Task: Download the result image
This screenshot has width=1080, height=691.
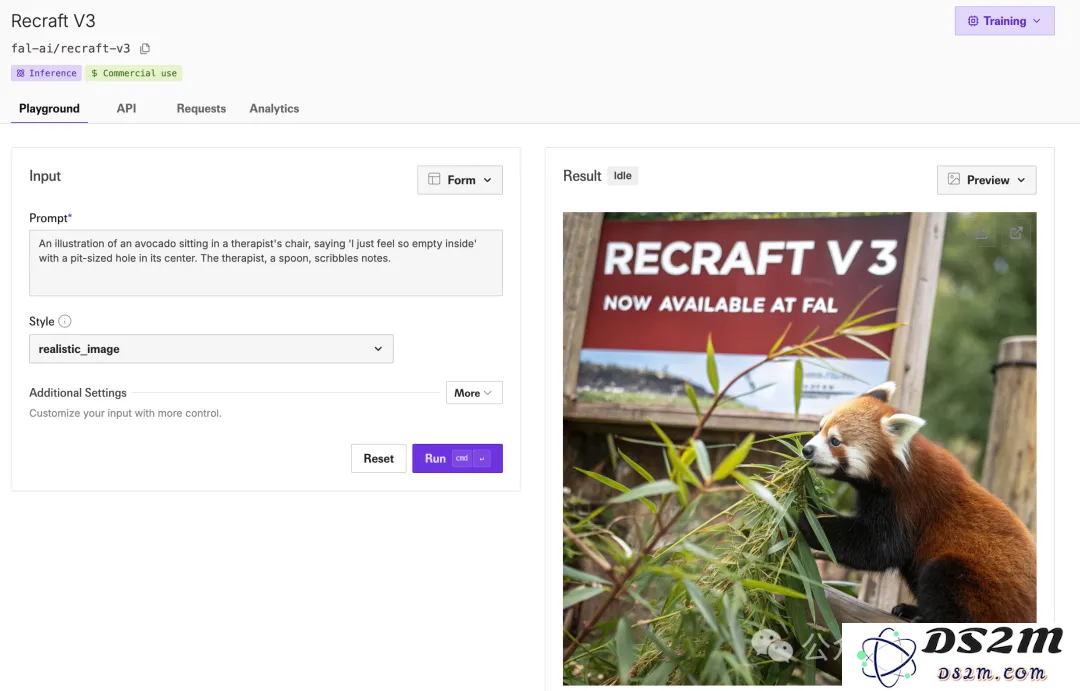Action: (982, 234)
